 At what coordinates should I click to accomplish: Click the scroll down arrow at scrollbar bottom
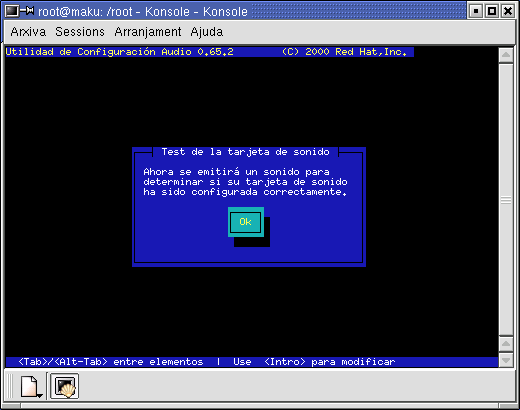[x=506, y=360]
